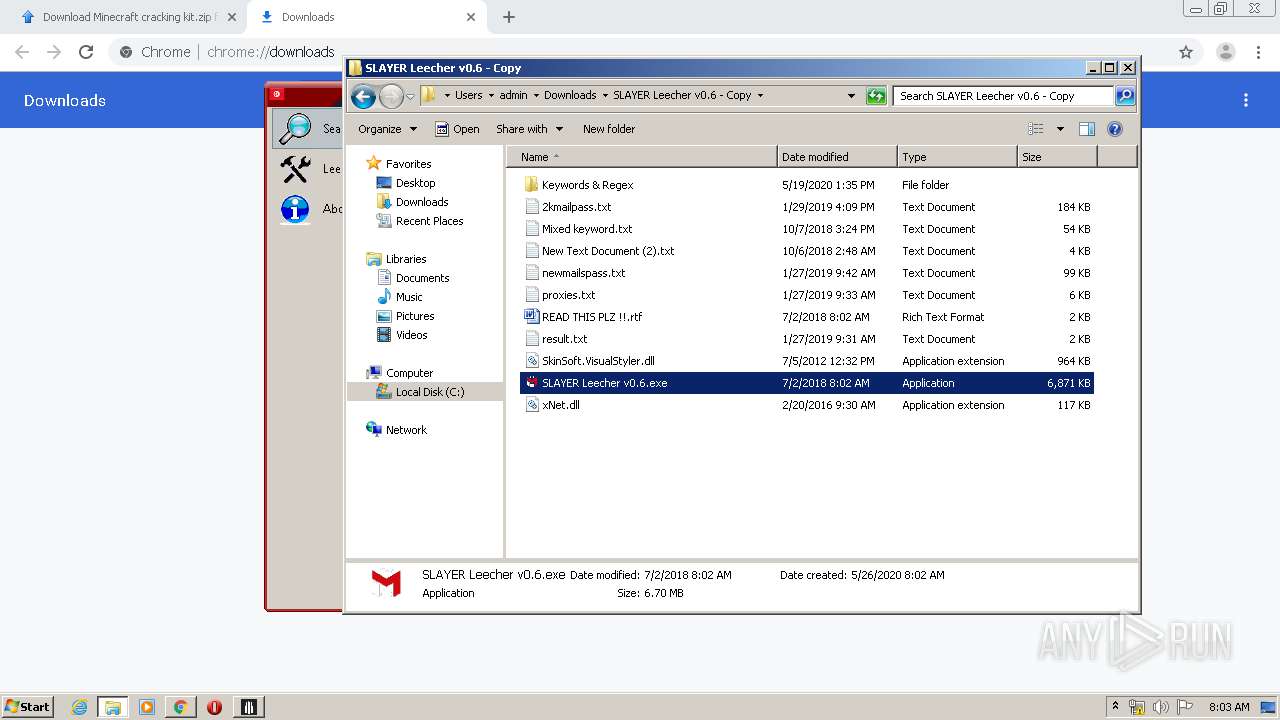The image size is (1280, 720).
Task: Expand the arrow after Downloads in address path
Action: point(604,96)
